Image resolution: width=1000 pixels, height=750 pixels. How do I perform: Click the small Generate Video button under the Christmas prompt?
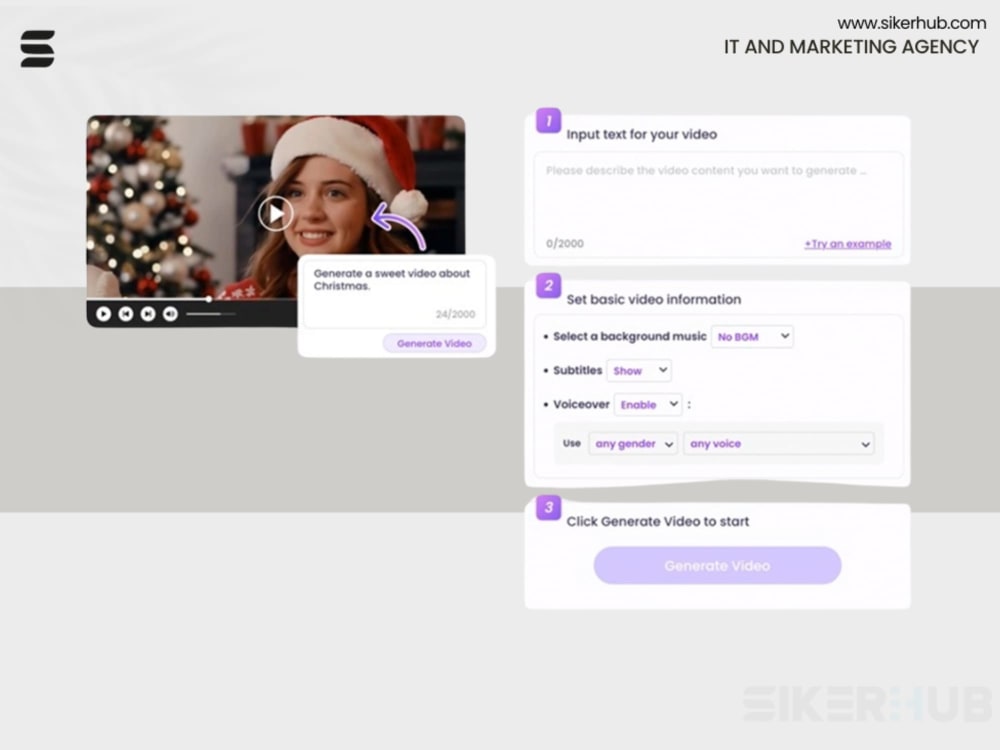pos(434,343)
